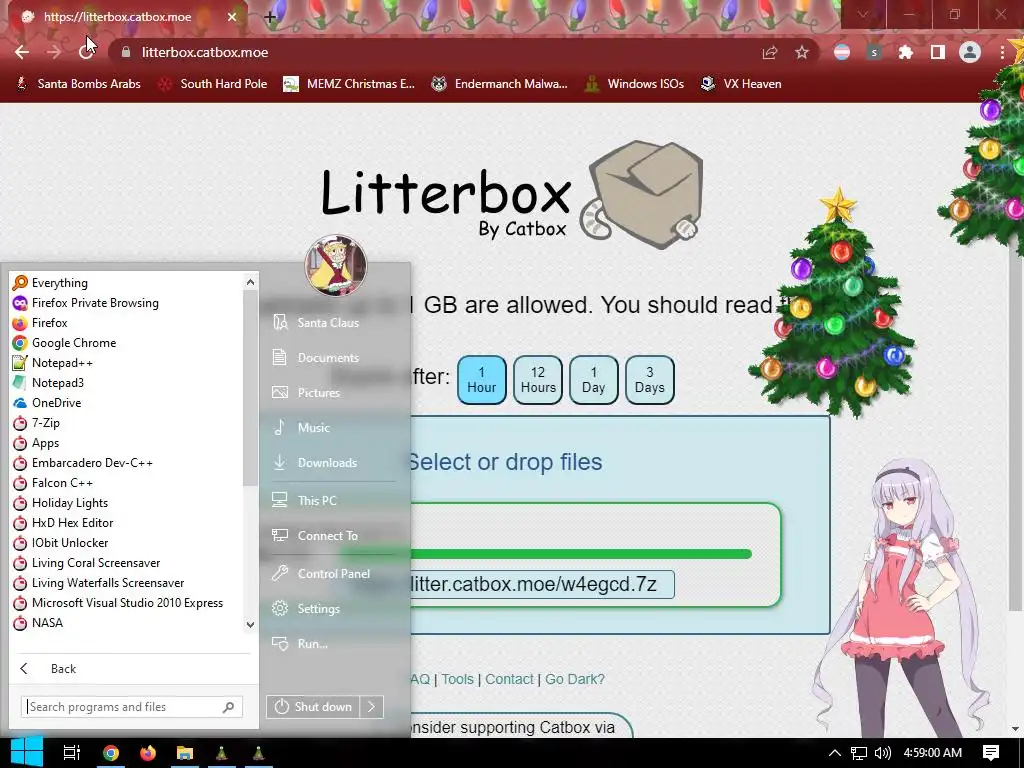Open File Explorer from the taskbar
The image size is (1024, 768).
click(185, 753)
